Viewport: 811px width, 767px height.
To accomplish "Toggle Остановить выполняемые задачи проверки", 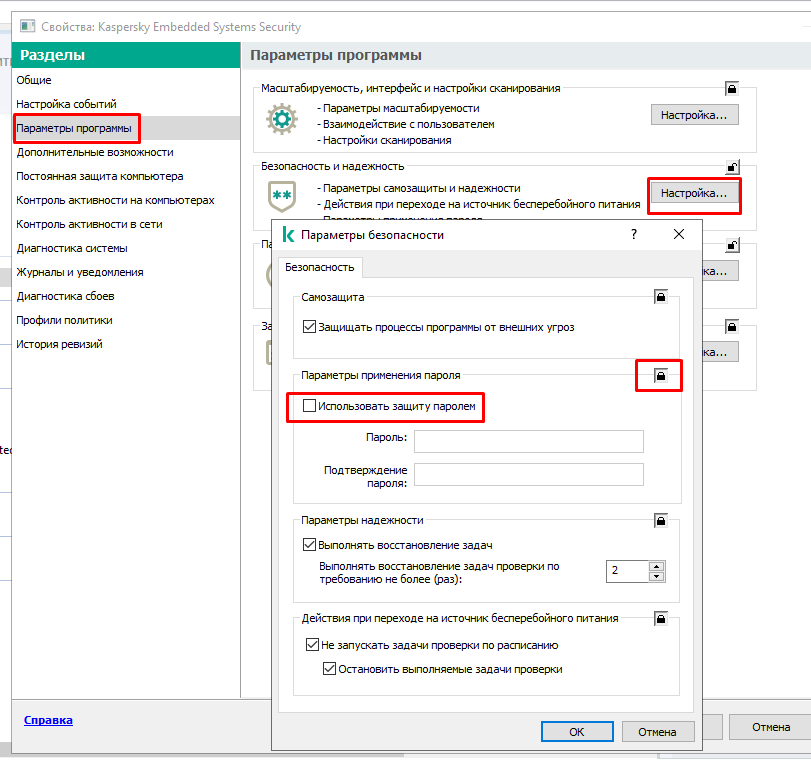I will coord(329,669).
